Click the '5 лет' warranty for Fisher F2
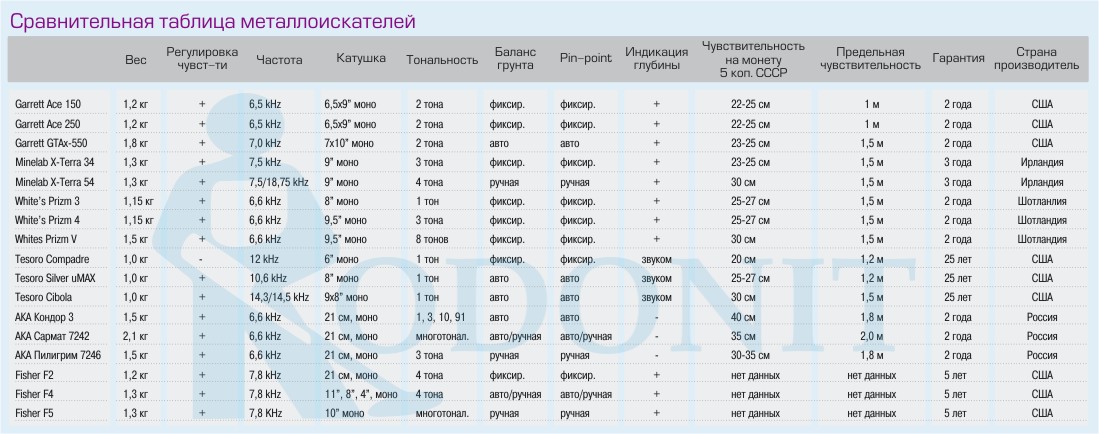This screenshot has height=434, width=1099. pyautogui.click(x=955, y=375)
